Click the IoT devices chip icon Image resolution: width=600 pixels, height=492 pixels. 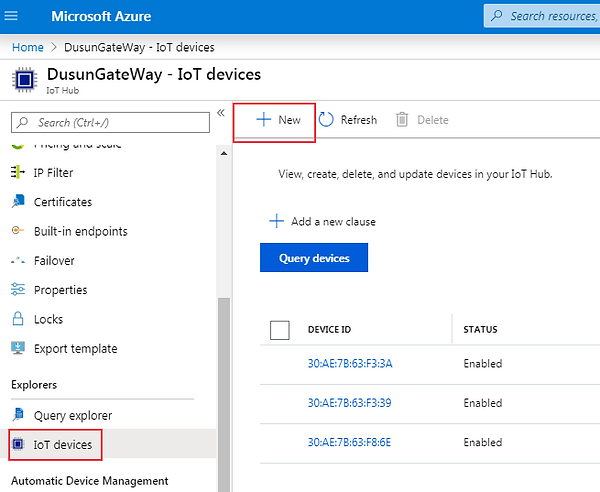(18, 444)
